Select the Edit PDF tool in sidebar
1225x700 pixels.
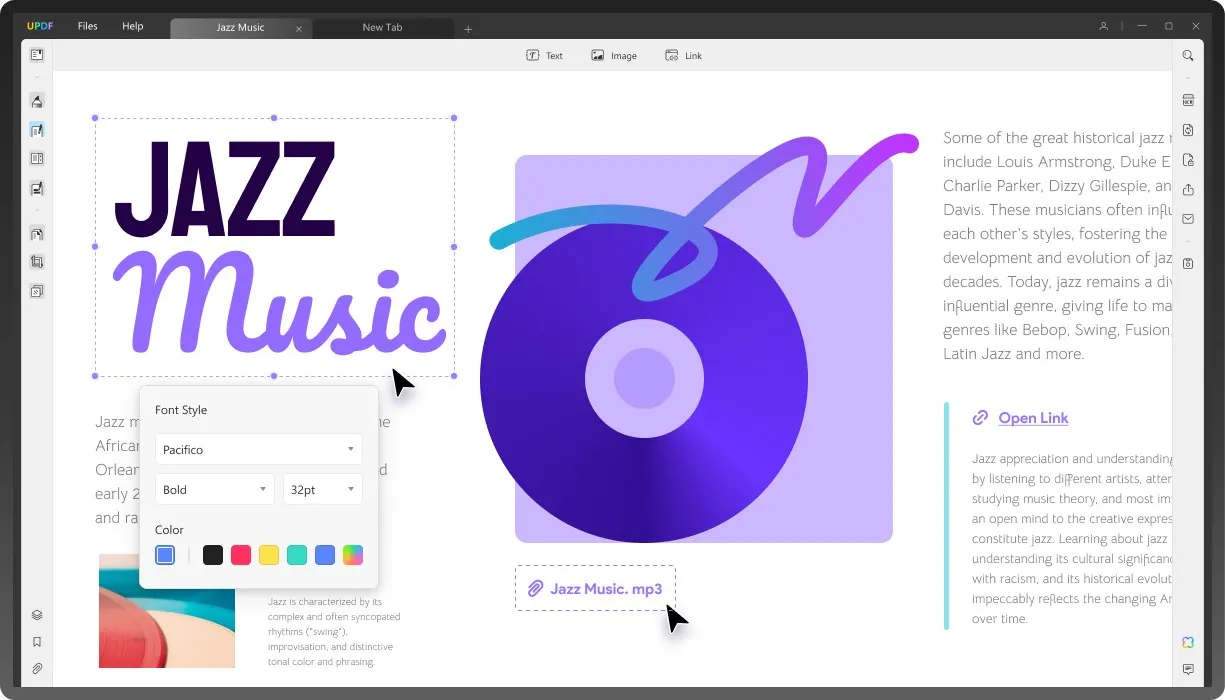37,130
